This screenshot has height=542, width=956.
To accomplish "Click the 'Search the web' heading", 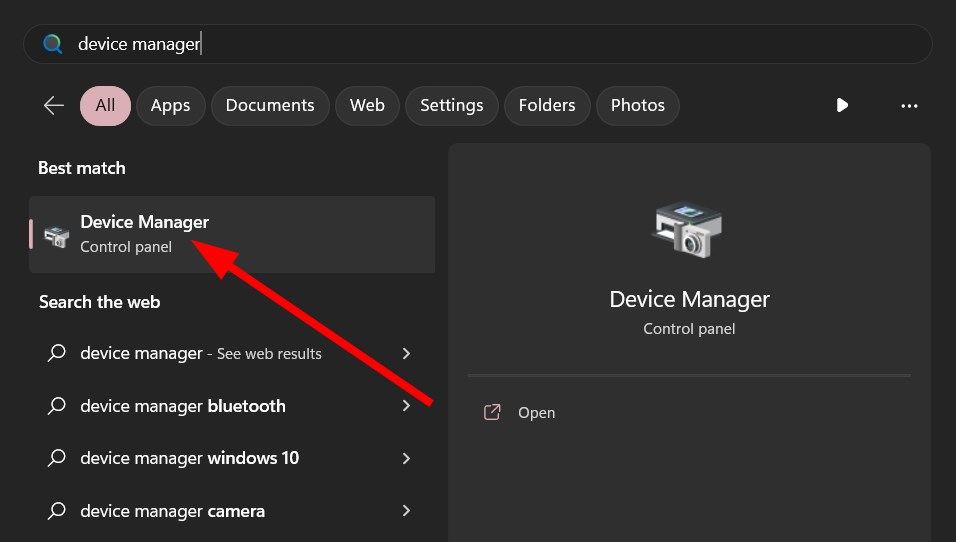I will [99, 302].
